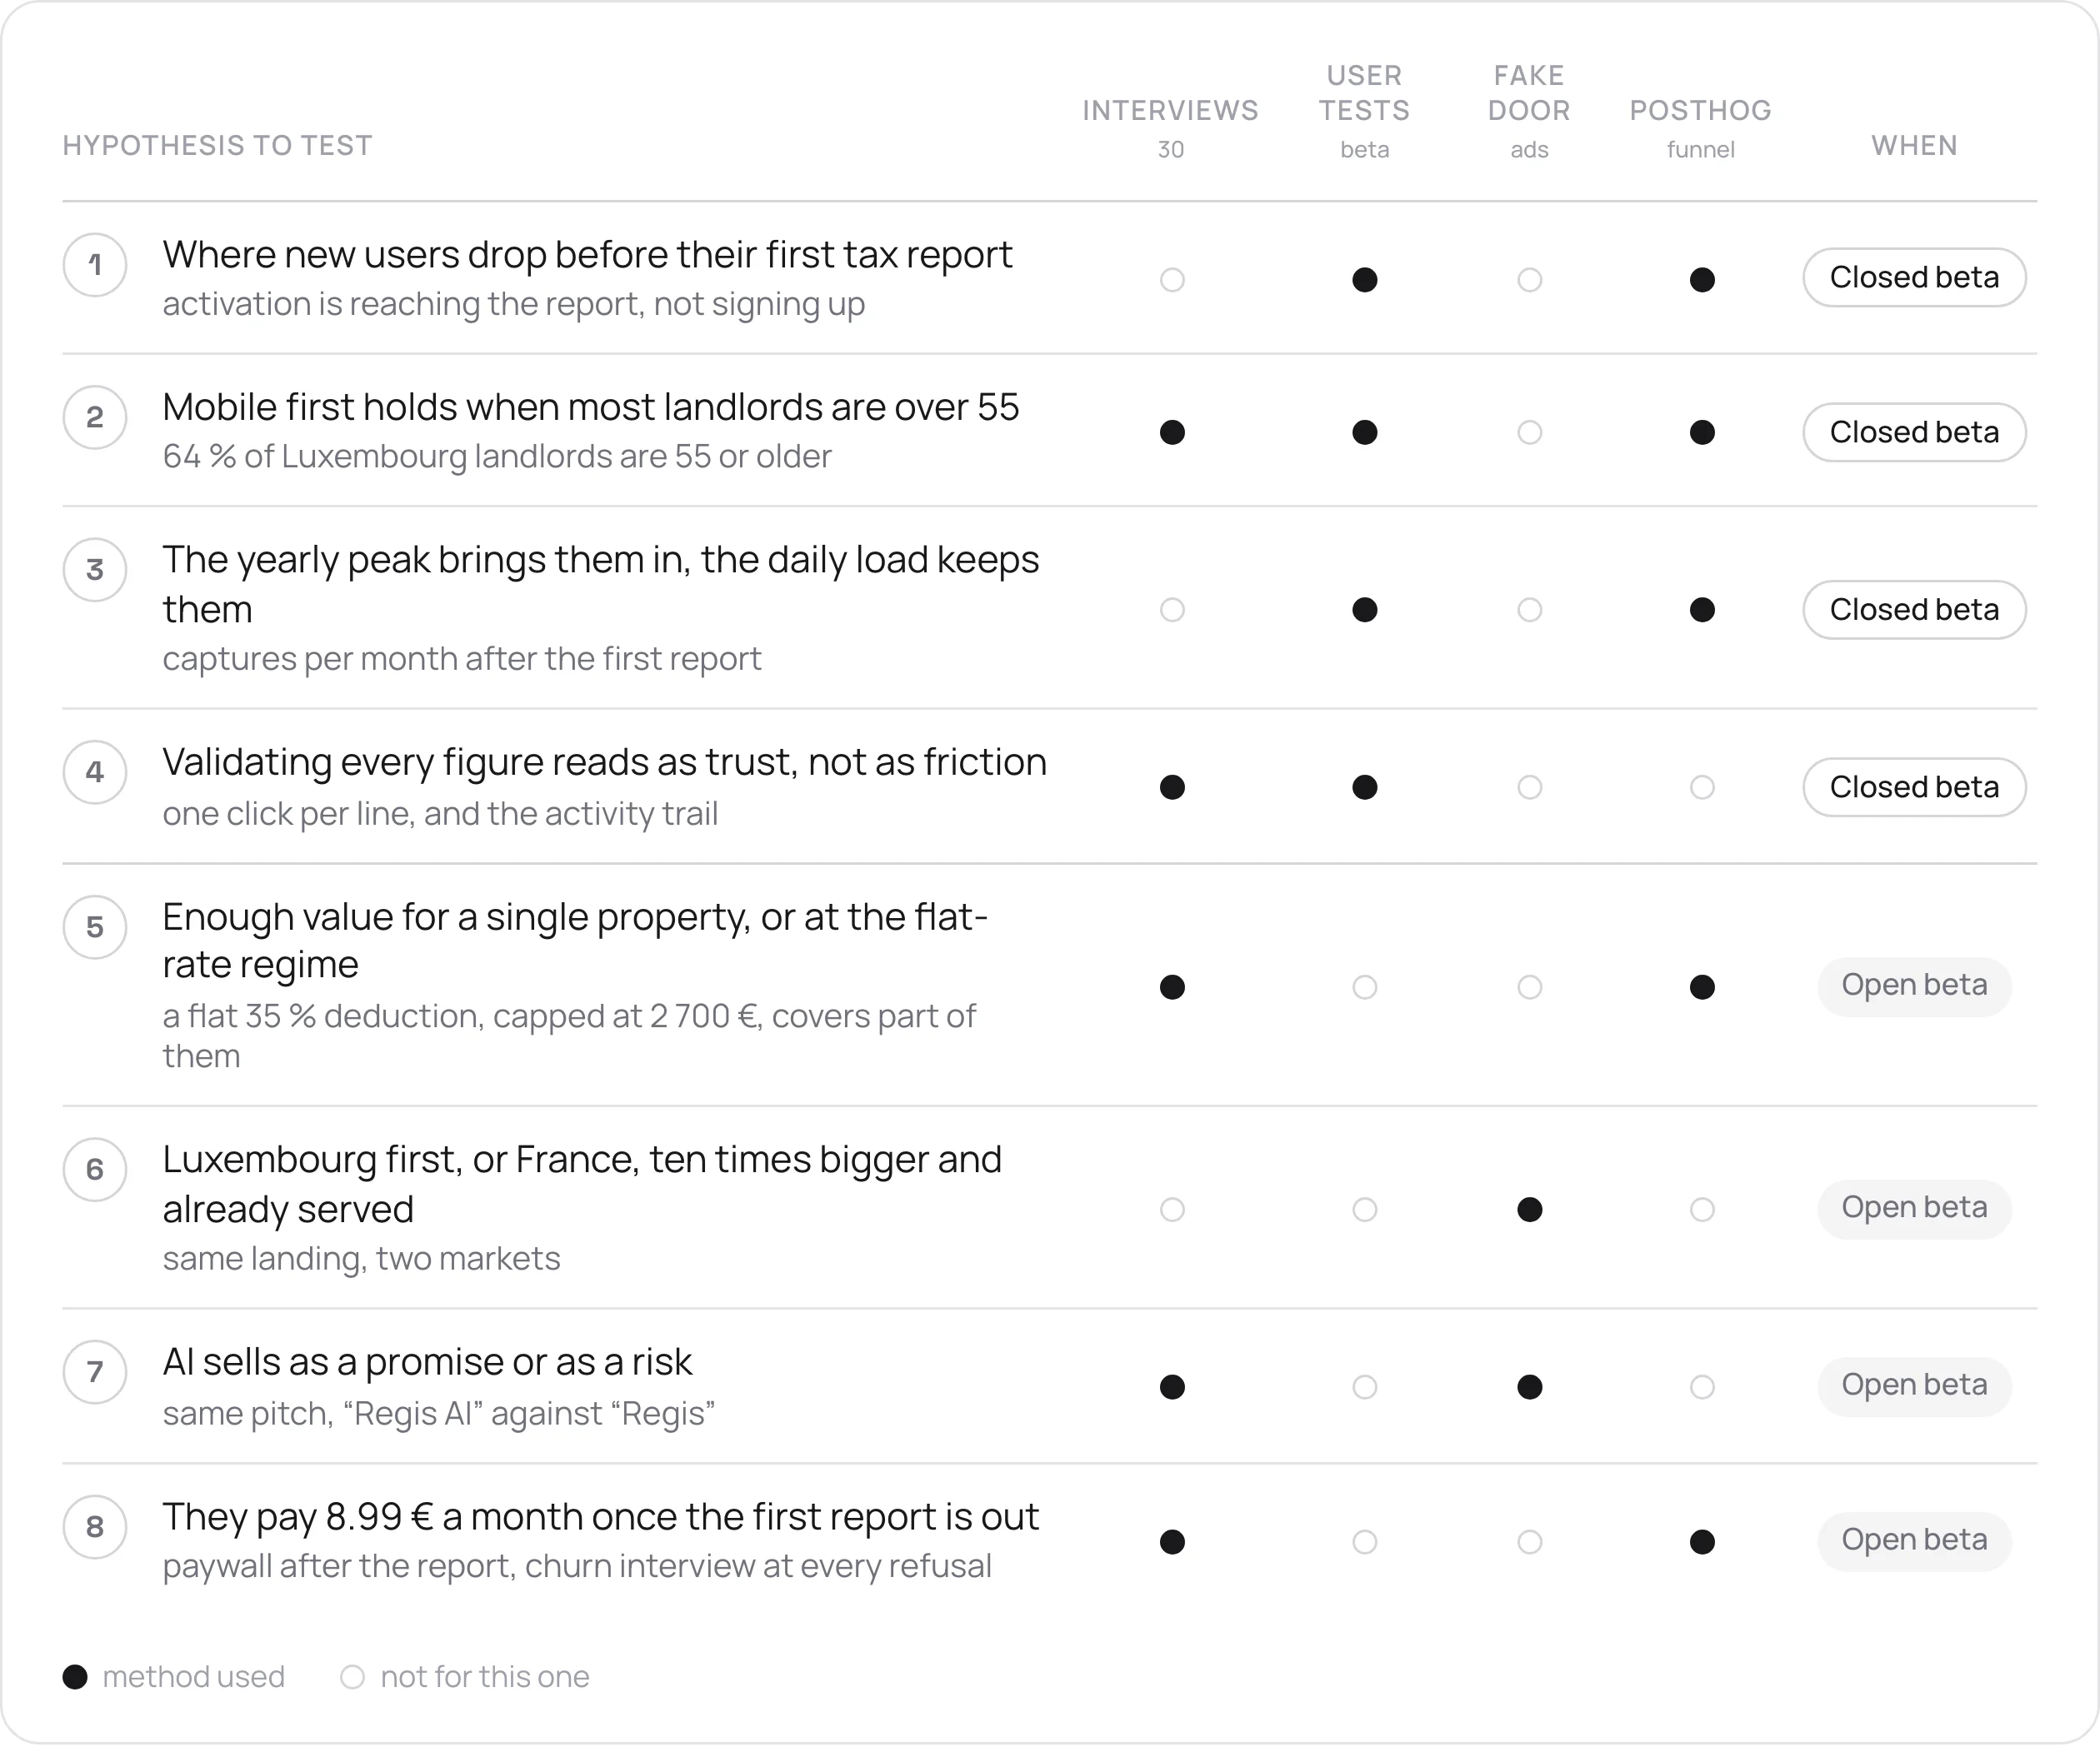Click the empty 'not for this one' legend circle
Screen dimensions: 2100x1747
(352, 1677)
